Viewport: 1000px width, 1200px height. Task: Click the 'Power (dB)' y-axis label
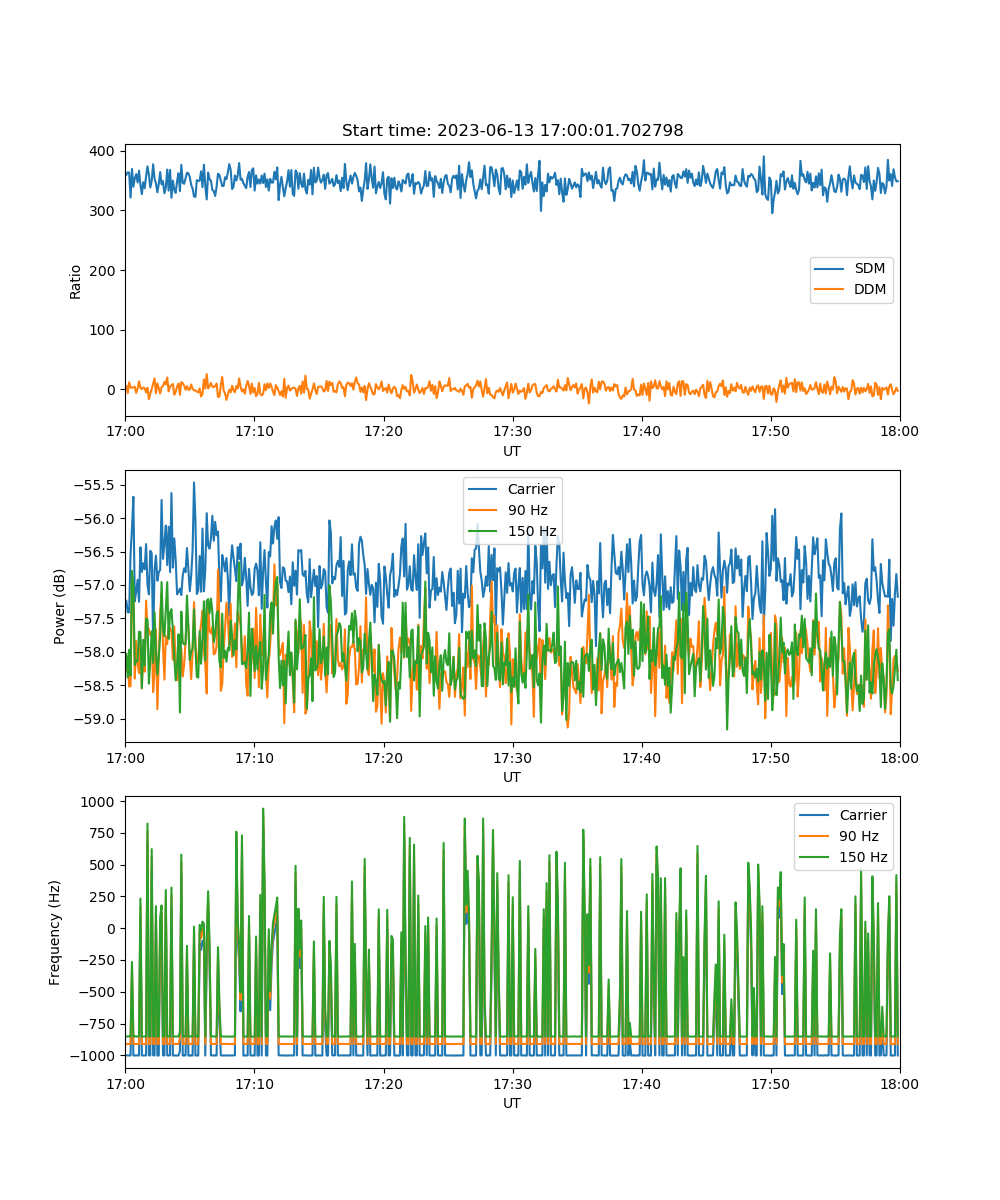[60, 606]
